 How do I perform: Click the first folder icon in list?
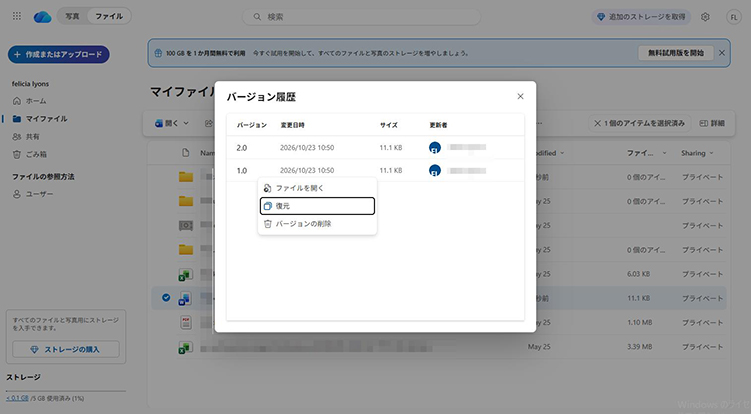click(186, 177)
